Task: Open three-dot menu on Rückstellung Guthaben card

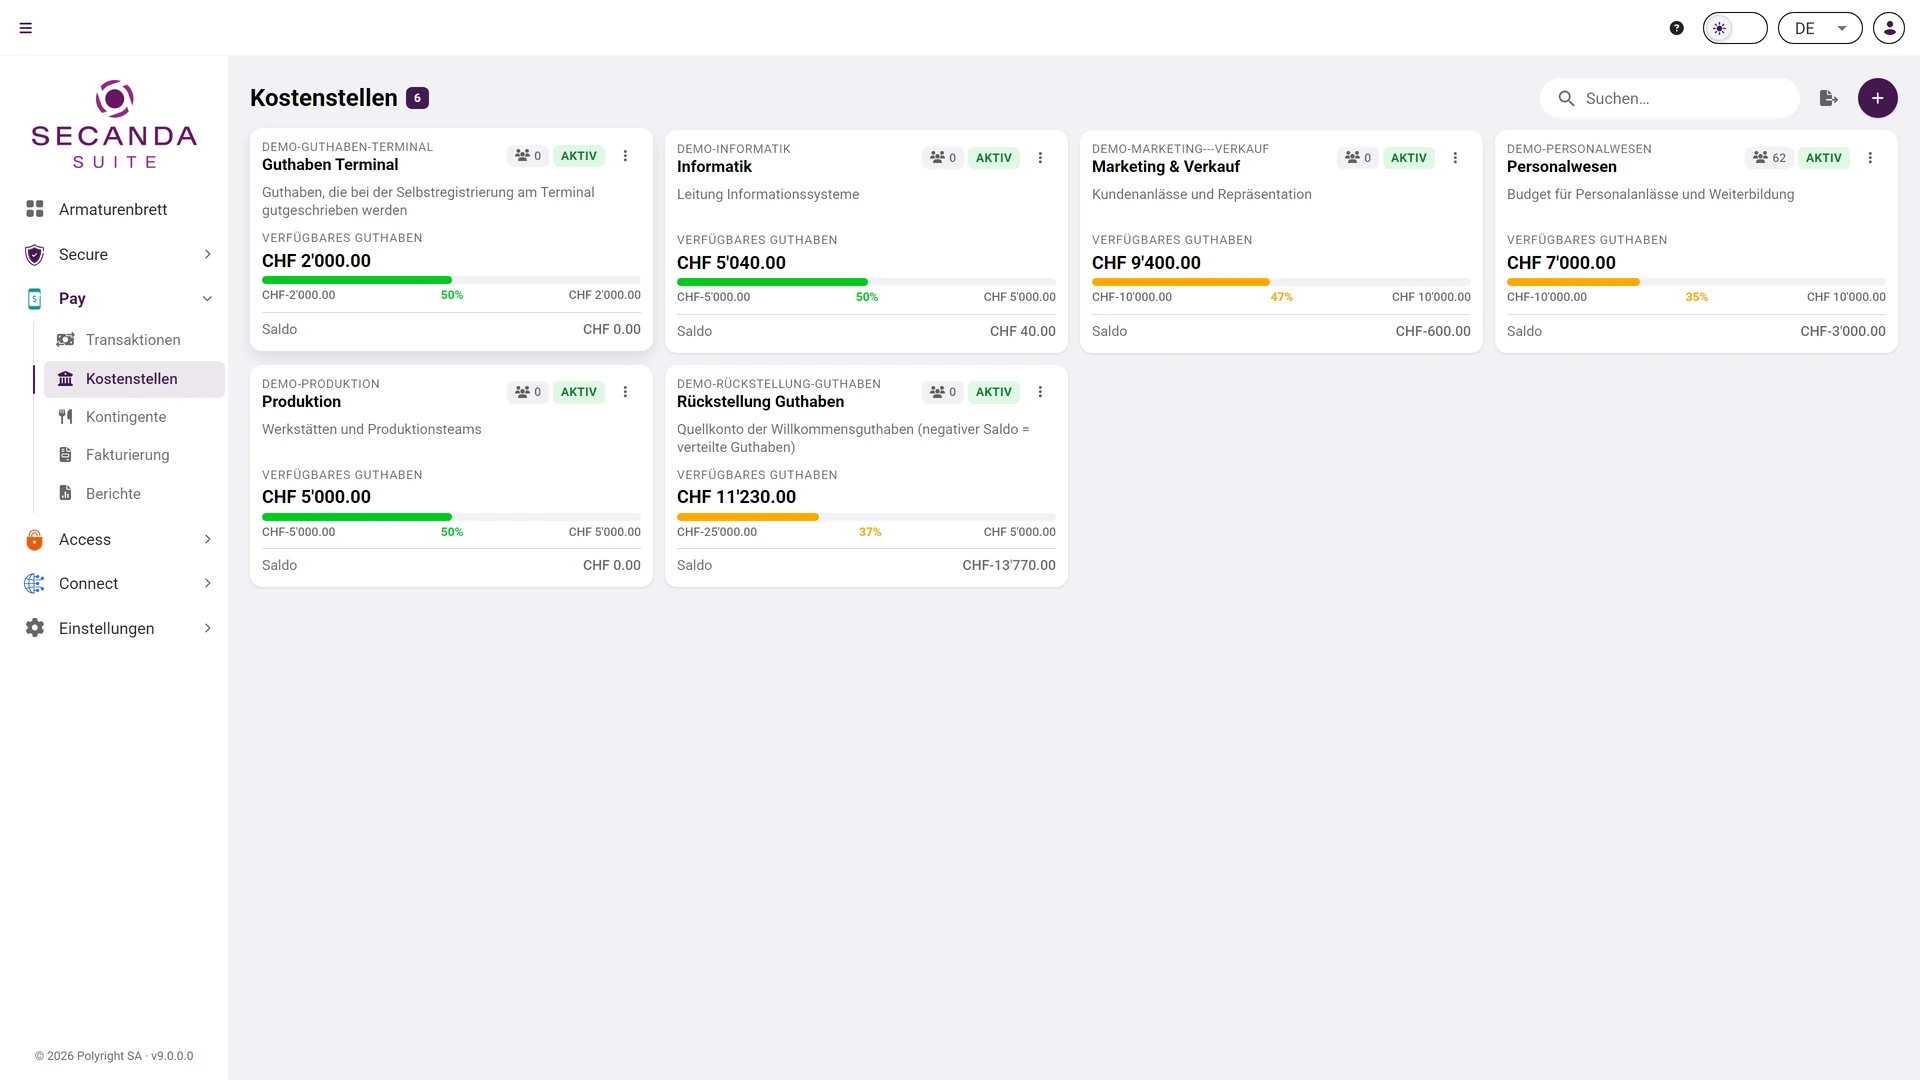Action: 1040,392
